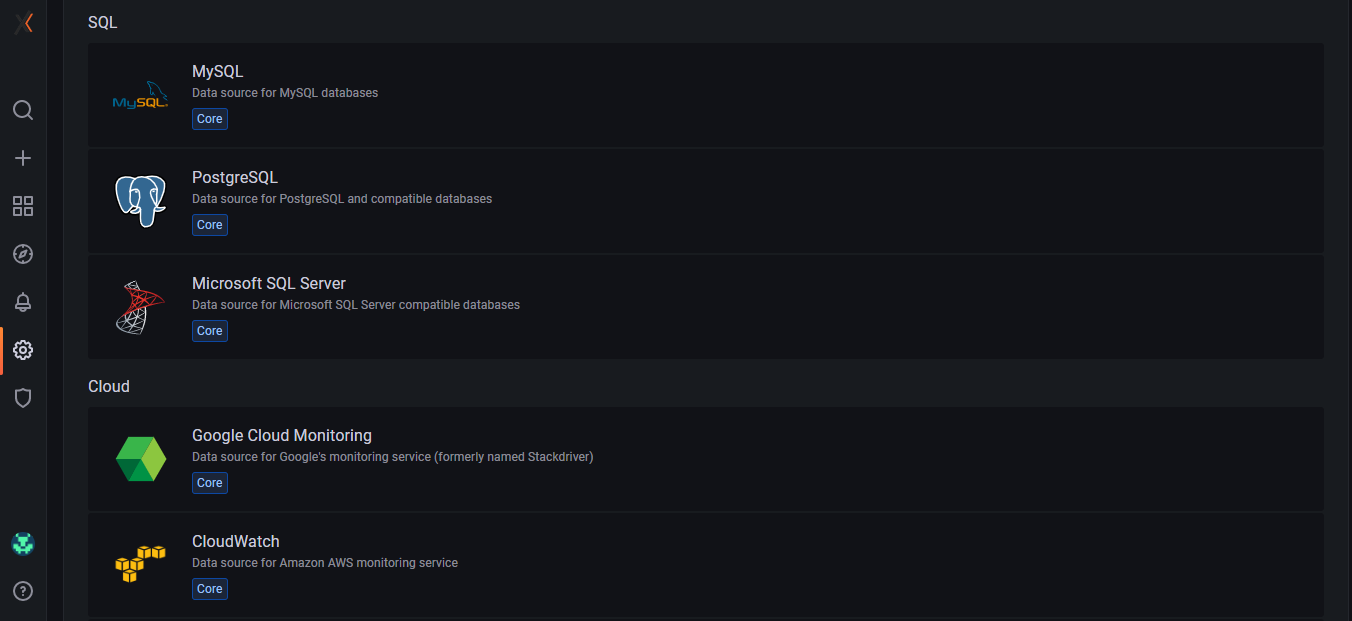The width and height of the screenshot is (1352, 621).
Task: Click Core badge under CloudWatch
Action: point(210,589)
